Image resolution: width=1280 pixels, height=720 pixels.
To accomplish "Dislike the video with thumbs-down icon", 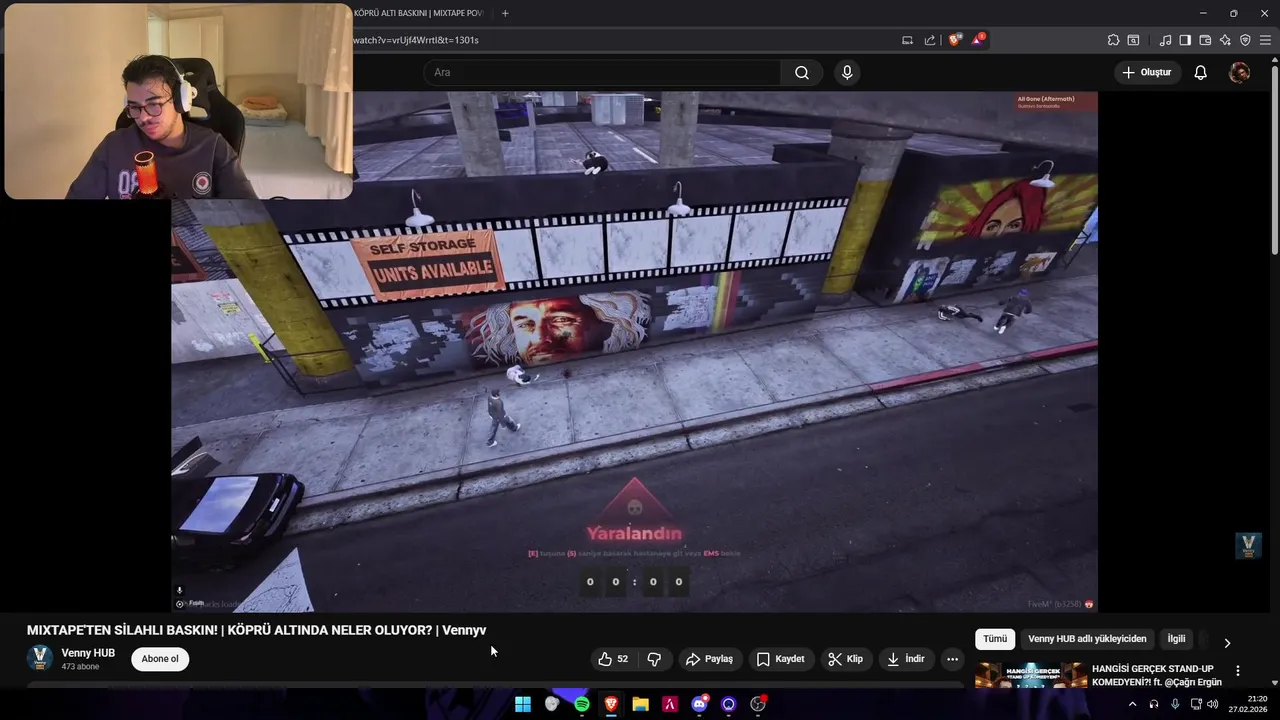I will tap(654, 659).
